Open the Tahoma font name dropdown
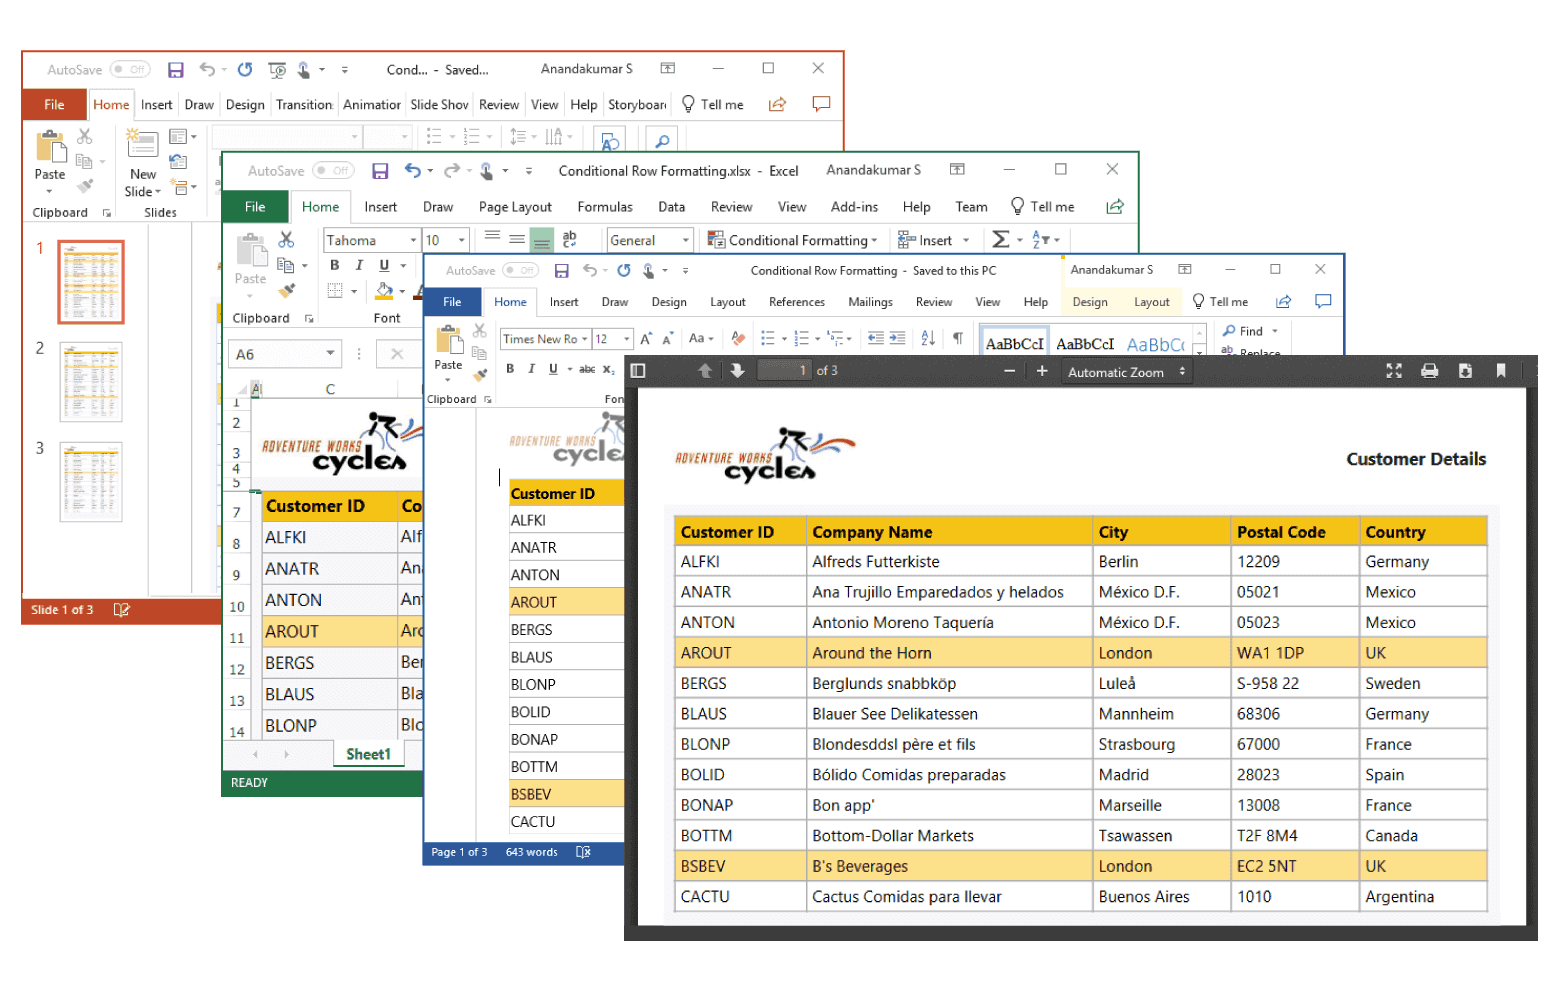The width and height of the screenshot is (1560, 1000). click(x=413, y=240)
